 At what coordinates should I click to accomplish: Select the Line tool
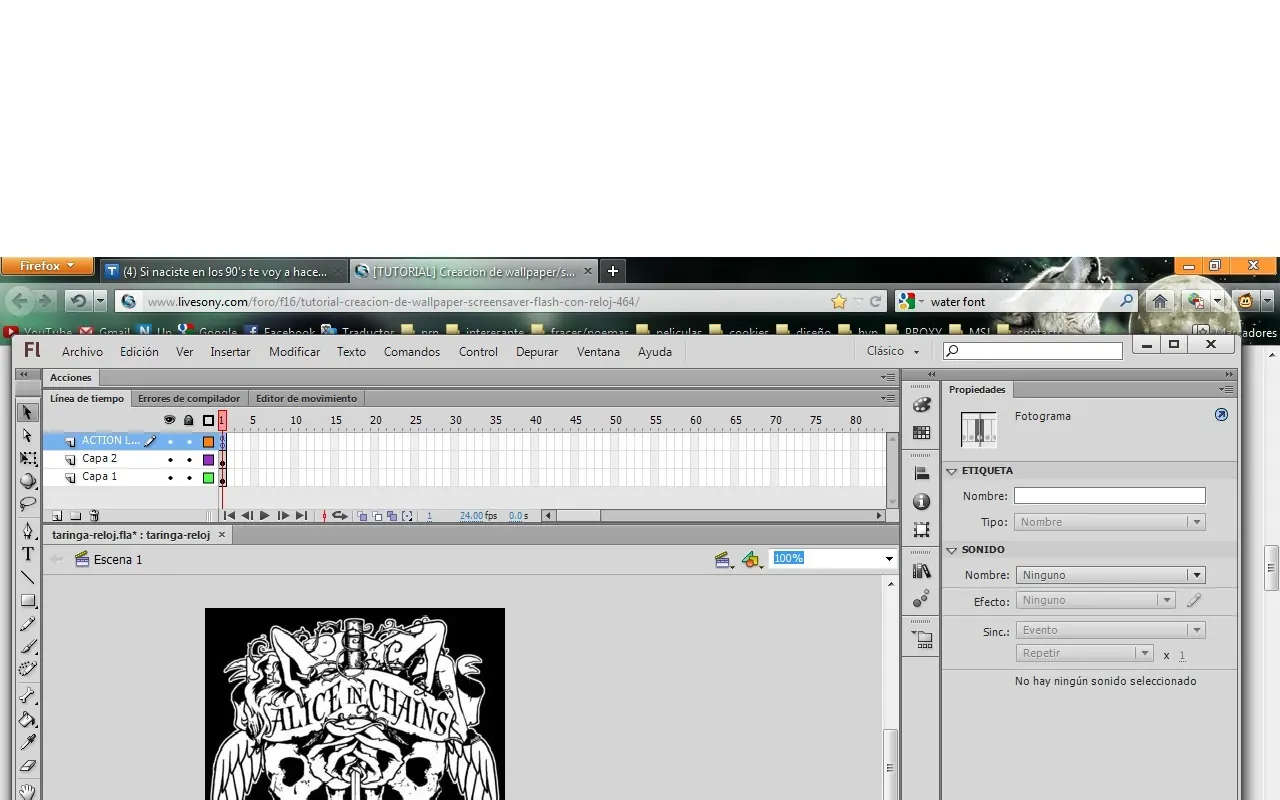(x=28, y=577)
